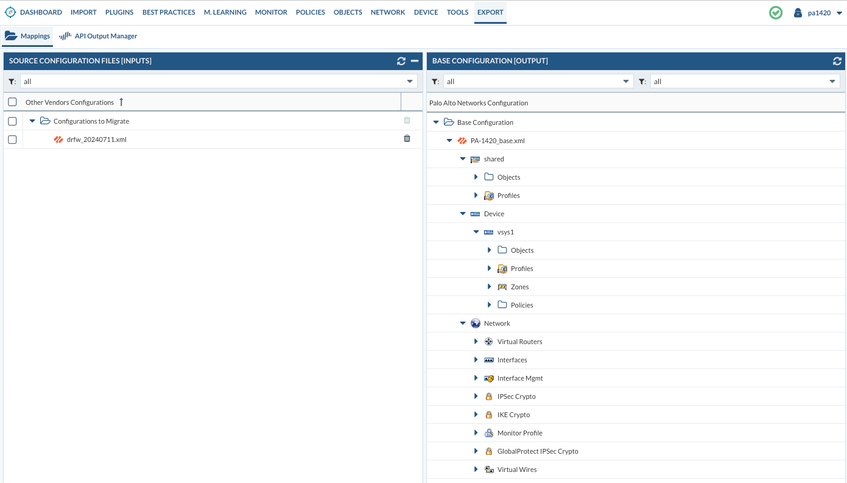The height and width of the screenshot is (483, 847).
Task: Open the IMPORT menu
Action: (x=83, y=12)
